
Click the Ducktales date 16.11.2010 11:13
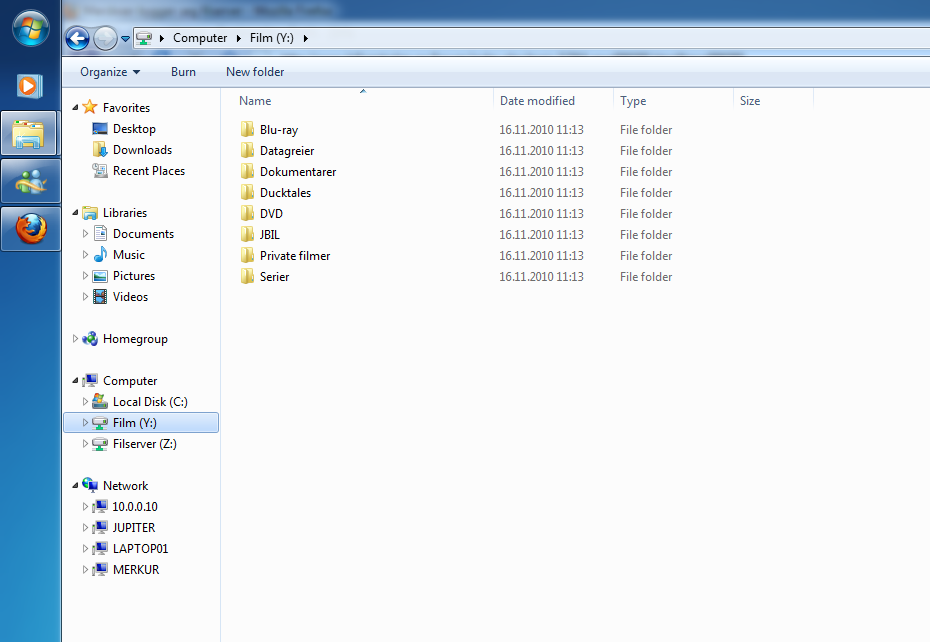click(x=542, y=193)
